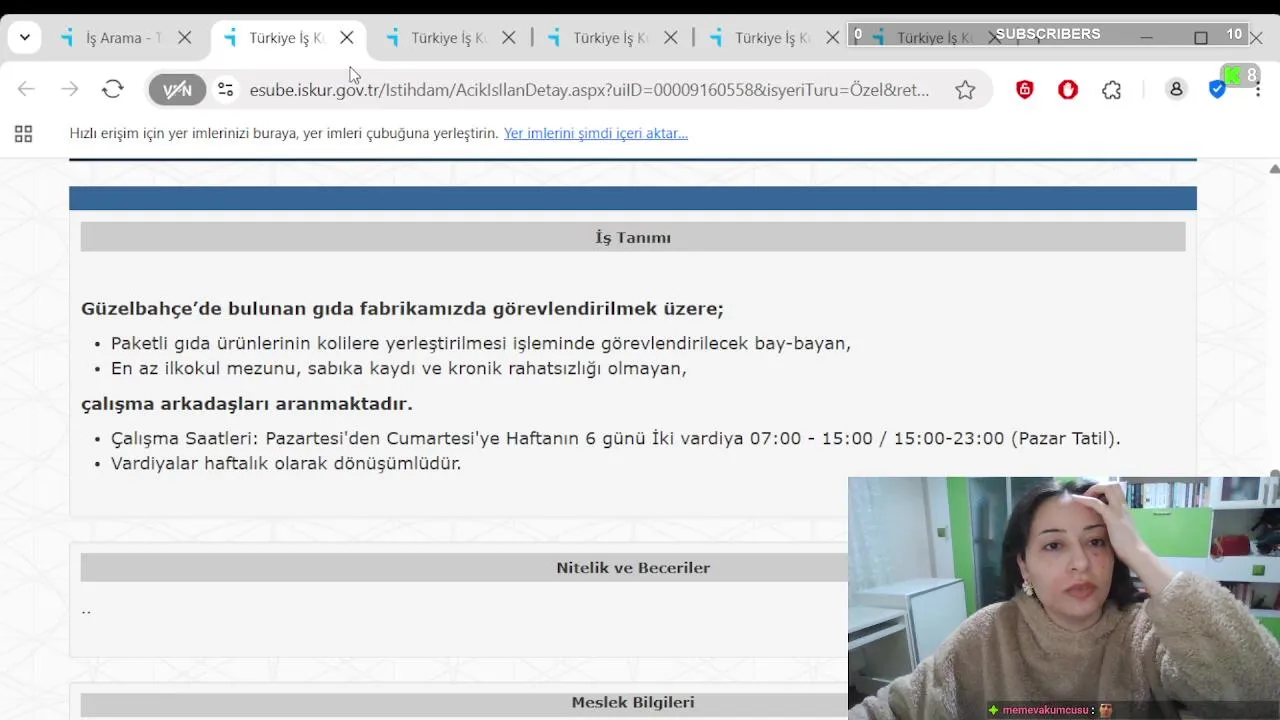
Task: Click the 'İş Tanımı' section header
Action: (x=633, y=237)
